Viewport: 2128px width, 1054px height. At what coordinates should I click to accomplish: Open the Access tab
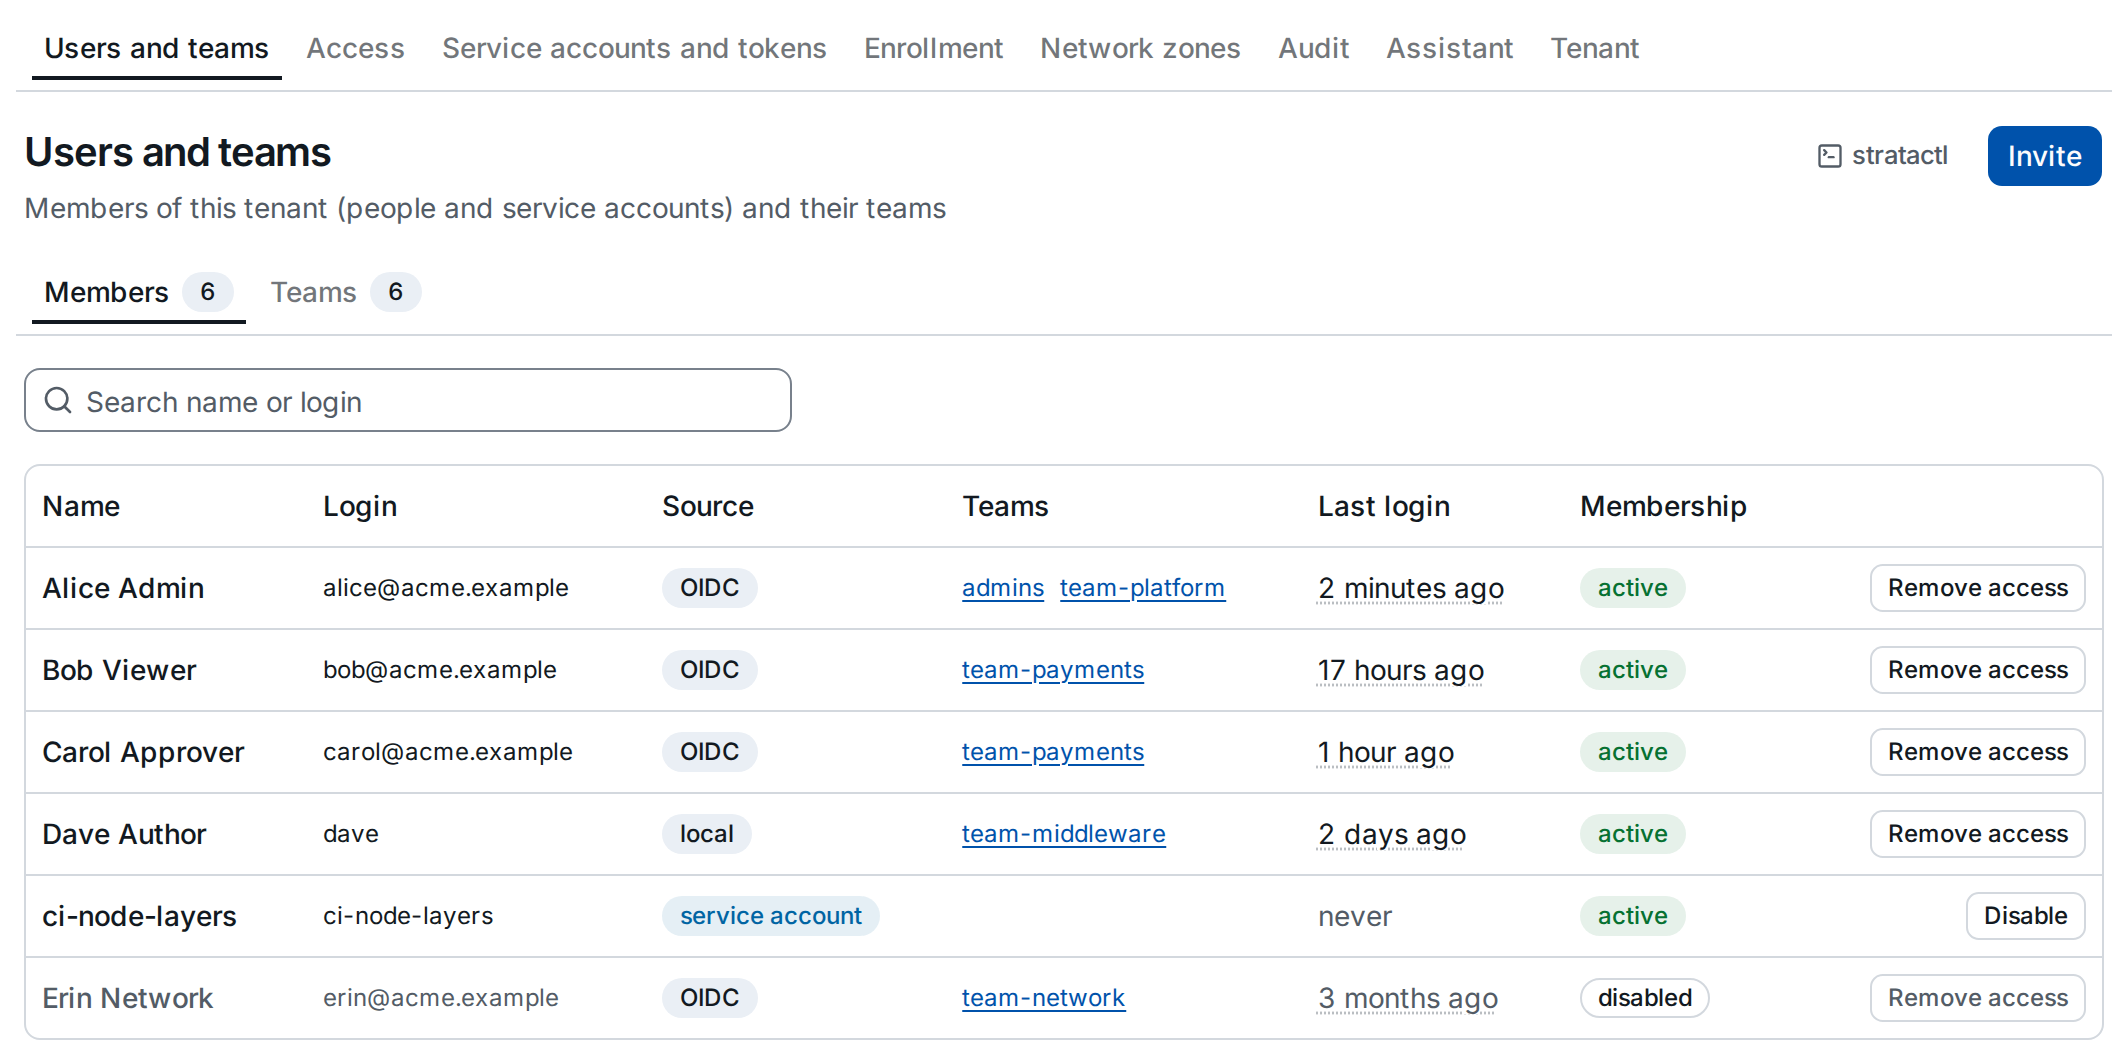click(x=355, y=48)
